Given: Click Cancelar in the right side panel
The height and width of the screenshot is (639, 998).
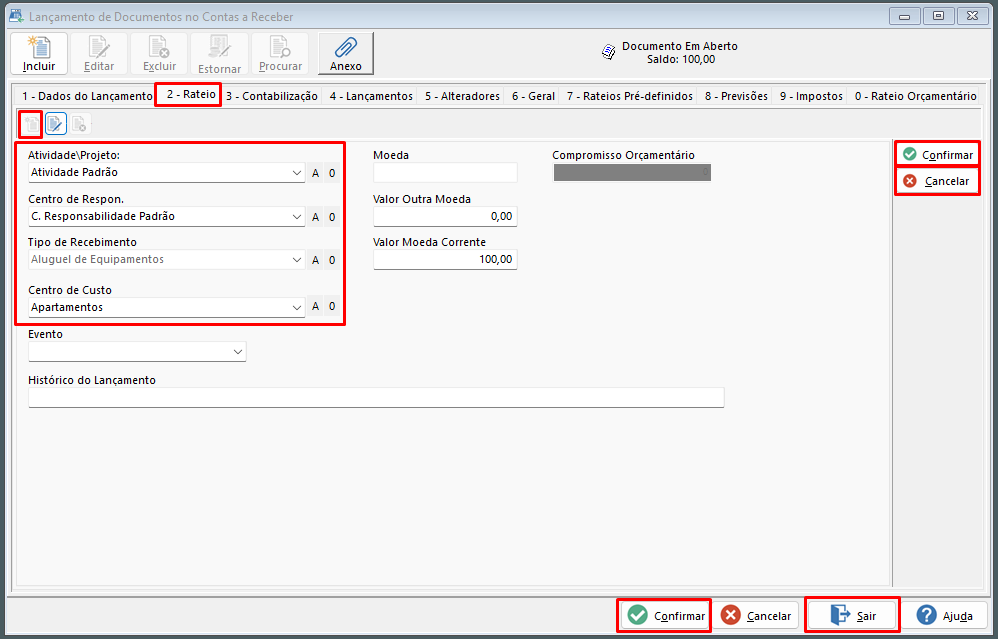Looking at the screenshot, I should pyautogui.click(x=938, y=181).
